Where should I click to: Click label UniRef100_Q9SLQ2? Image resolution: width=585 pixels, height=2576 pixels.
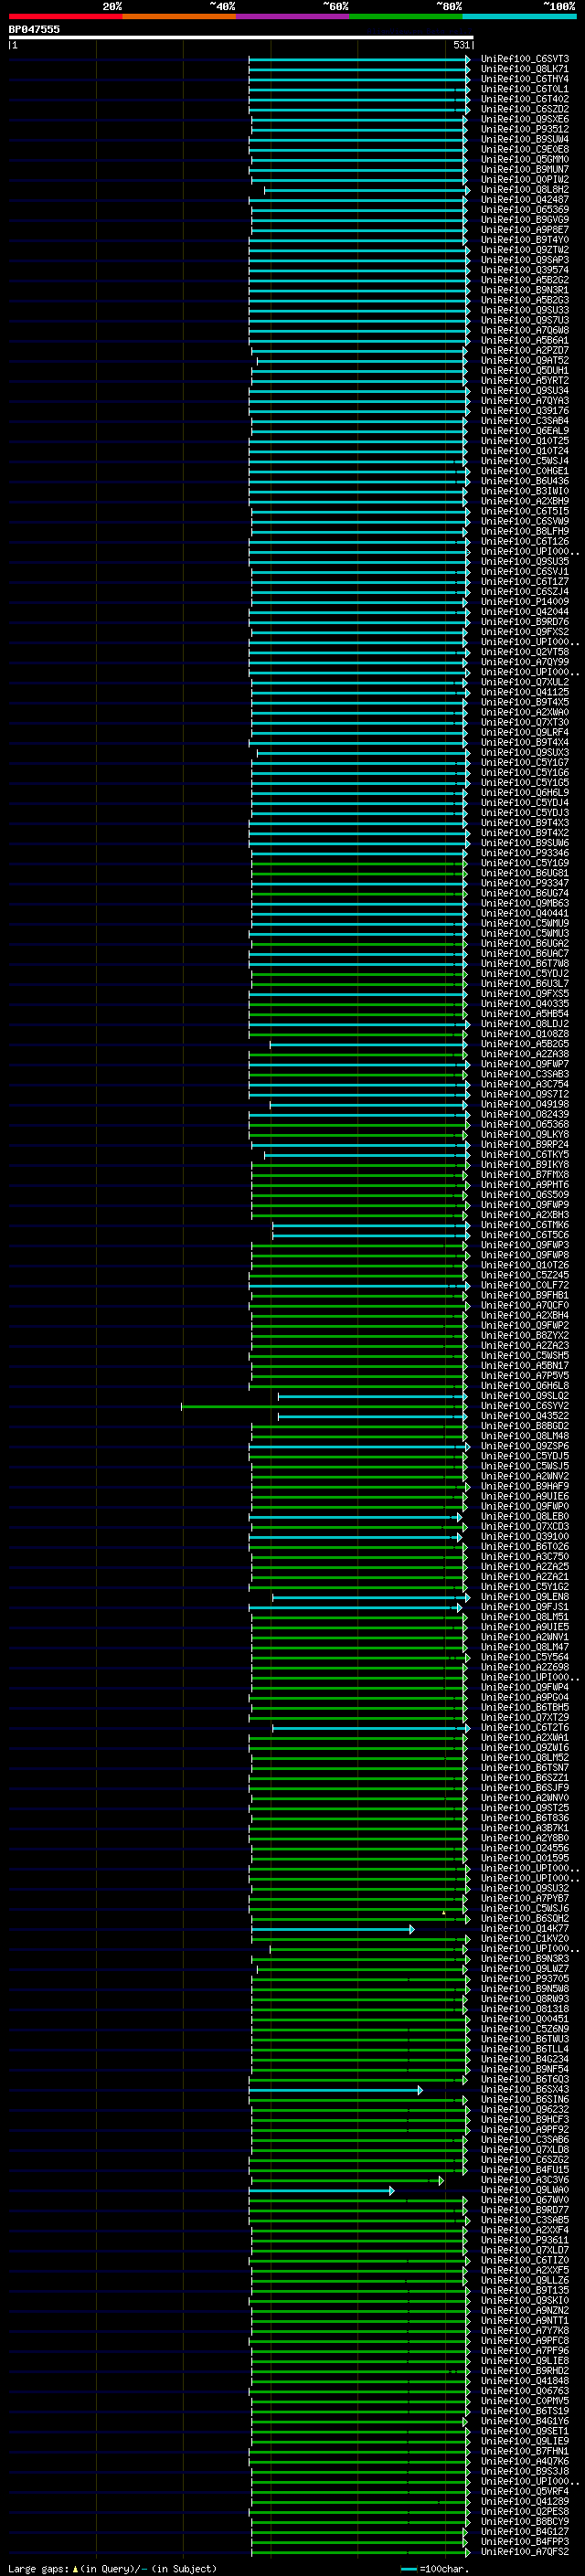(524, 1396)
